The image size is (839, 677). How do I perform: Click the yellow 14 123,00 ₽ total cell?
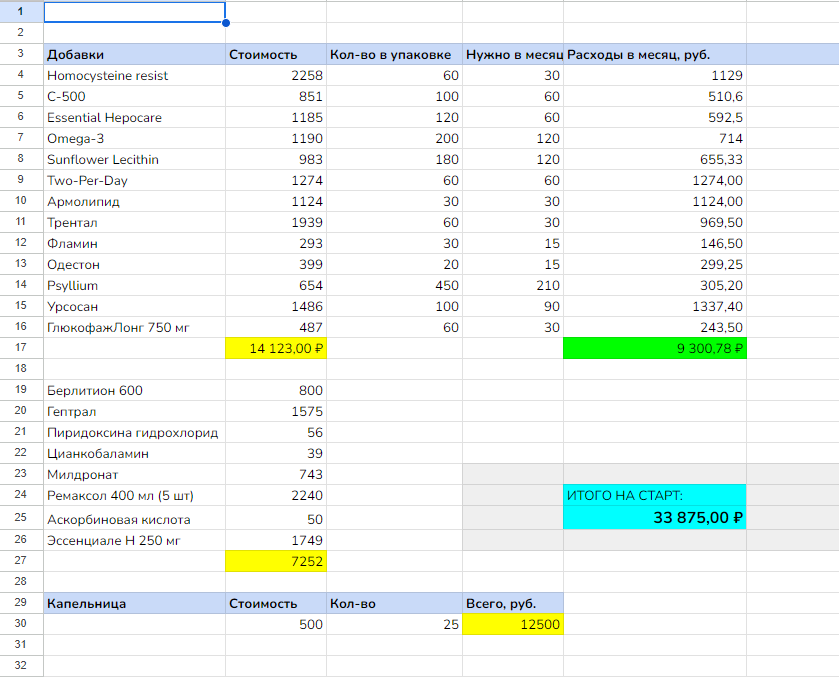[x=276, y=348]
